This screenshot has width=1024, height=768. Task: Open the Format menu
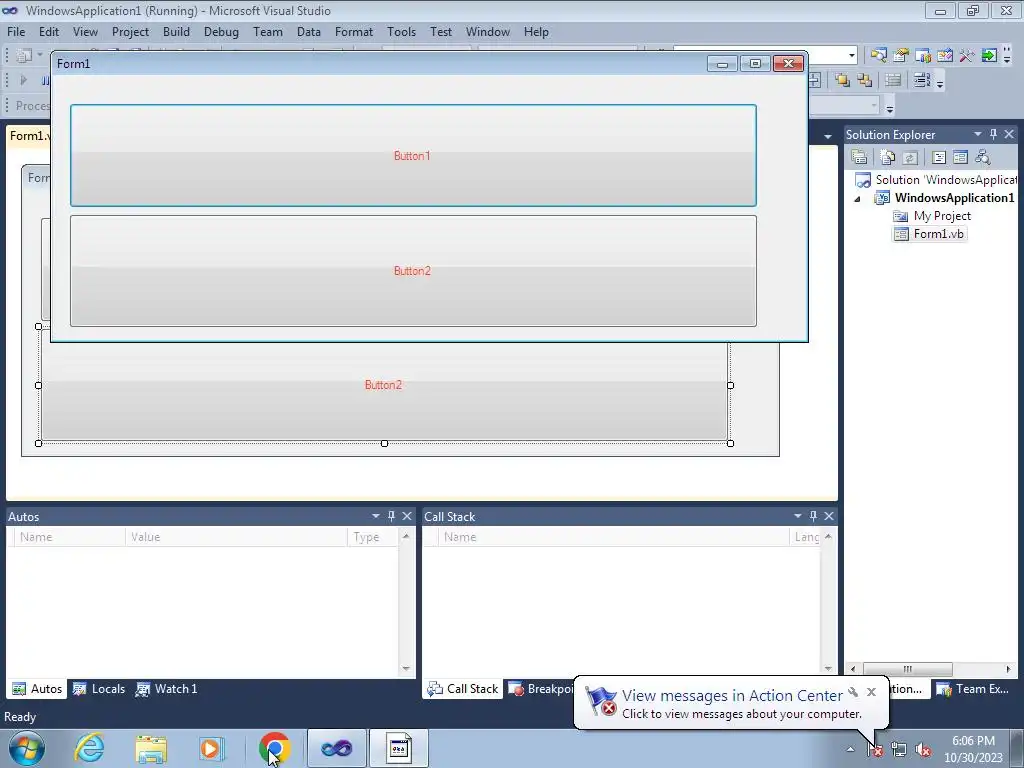click(354, 32)
